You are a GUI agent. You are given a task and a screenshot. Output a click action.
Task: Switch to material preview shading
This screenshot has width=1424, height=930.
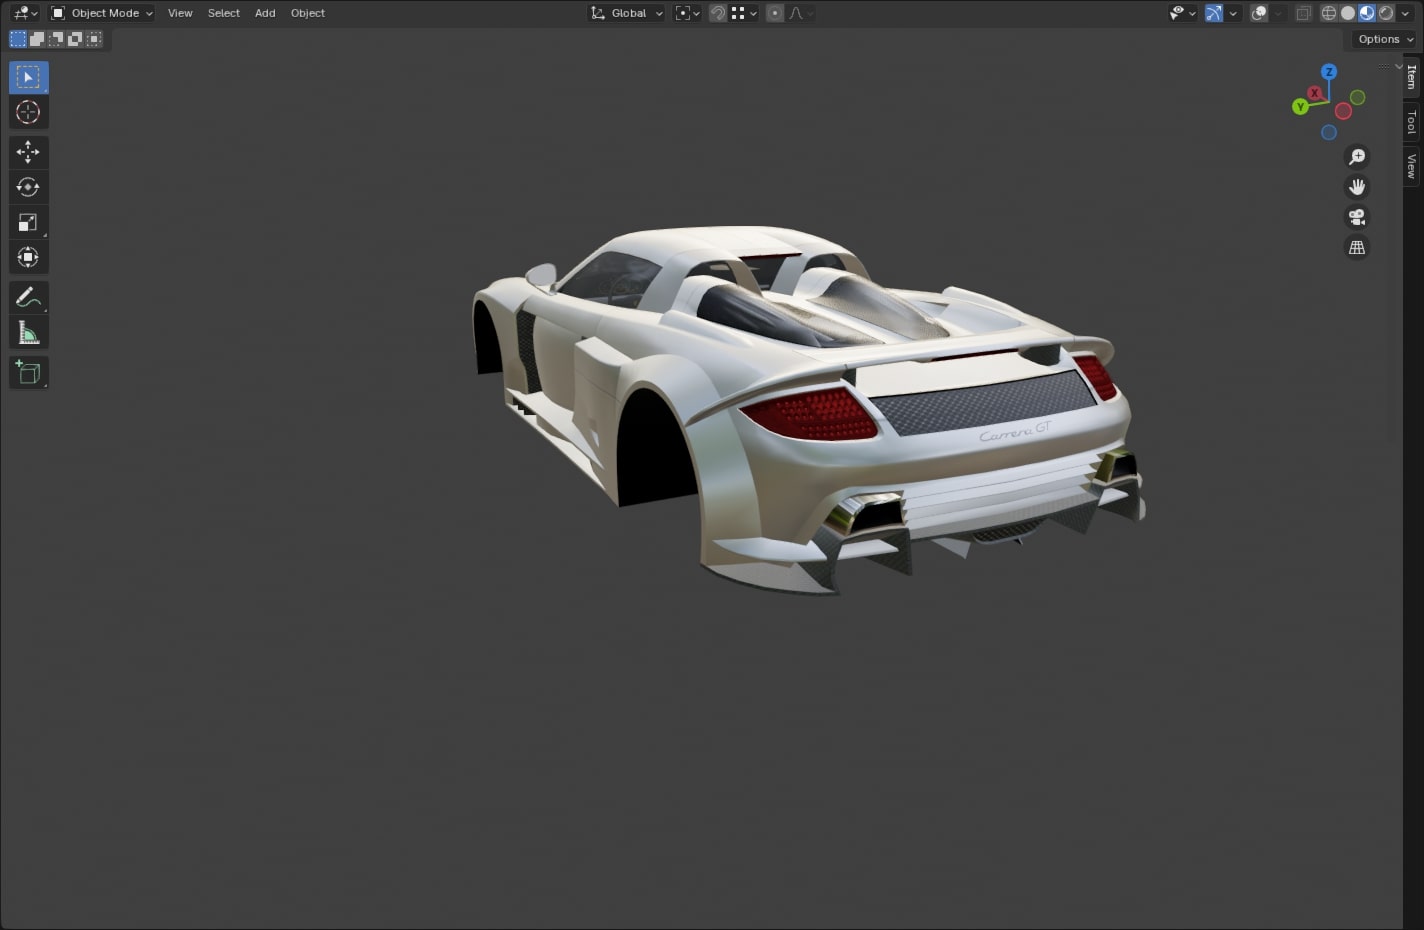click(x=1367, y=13)
